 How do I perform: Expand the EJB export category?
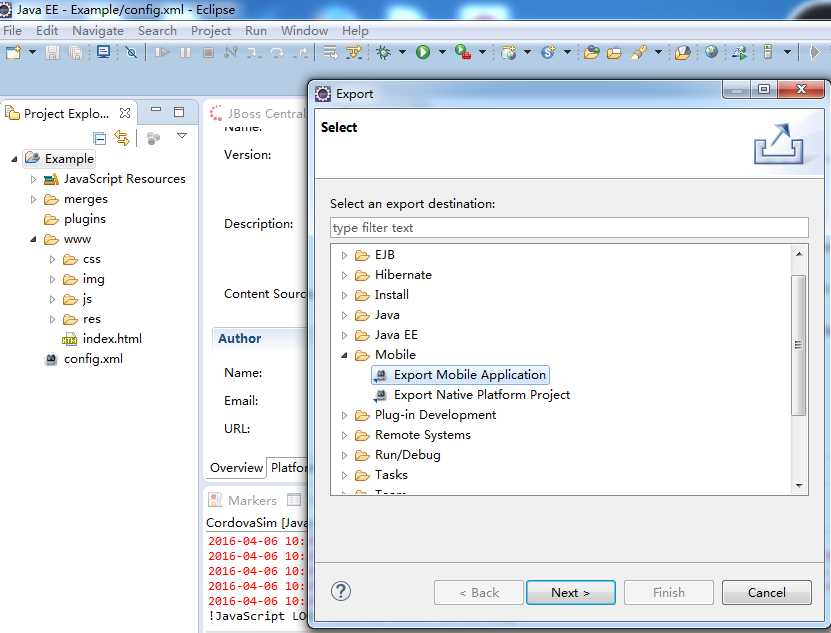[344, 256]
